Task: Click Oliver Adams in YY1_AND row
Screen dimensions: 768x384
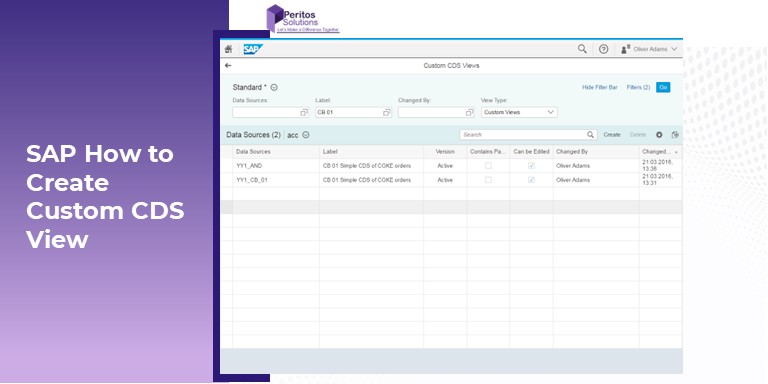Action: click(x=573, y=166)
